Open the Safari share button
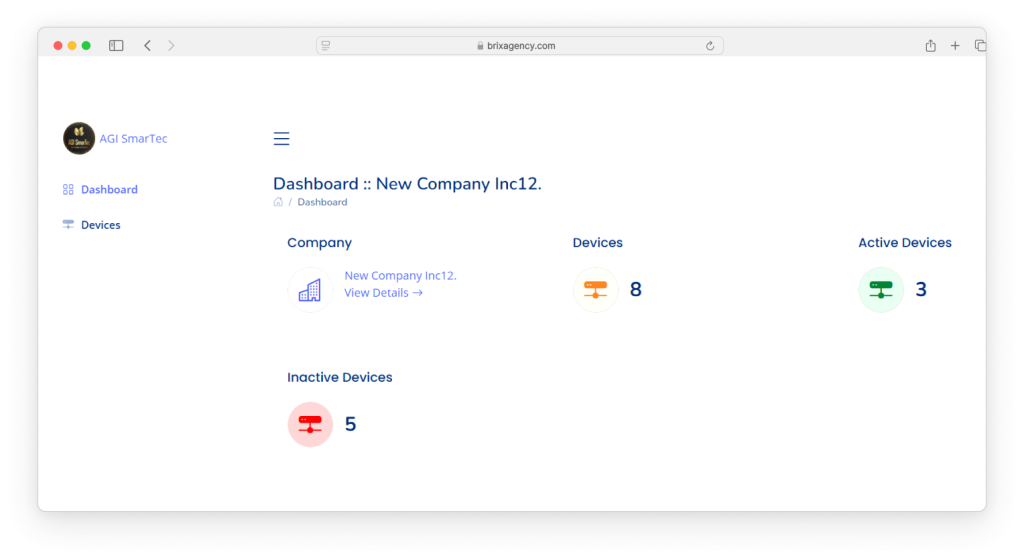Image resolution: width=1024 pixels, height=560 pixels. coord(931,45)
